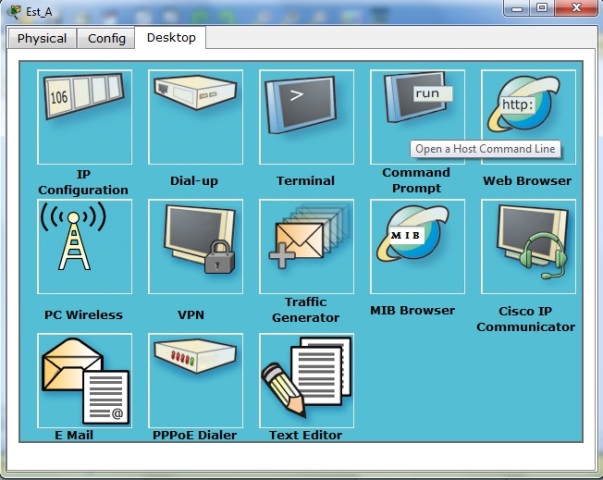Open the MIB Browser

(x=417, y=246)
